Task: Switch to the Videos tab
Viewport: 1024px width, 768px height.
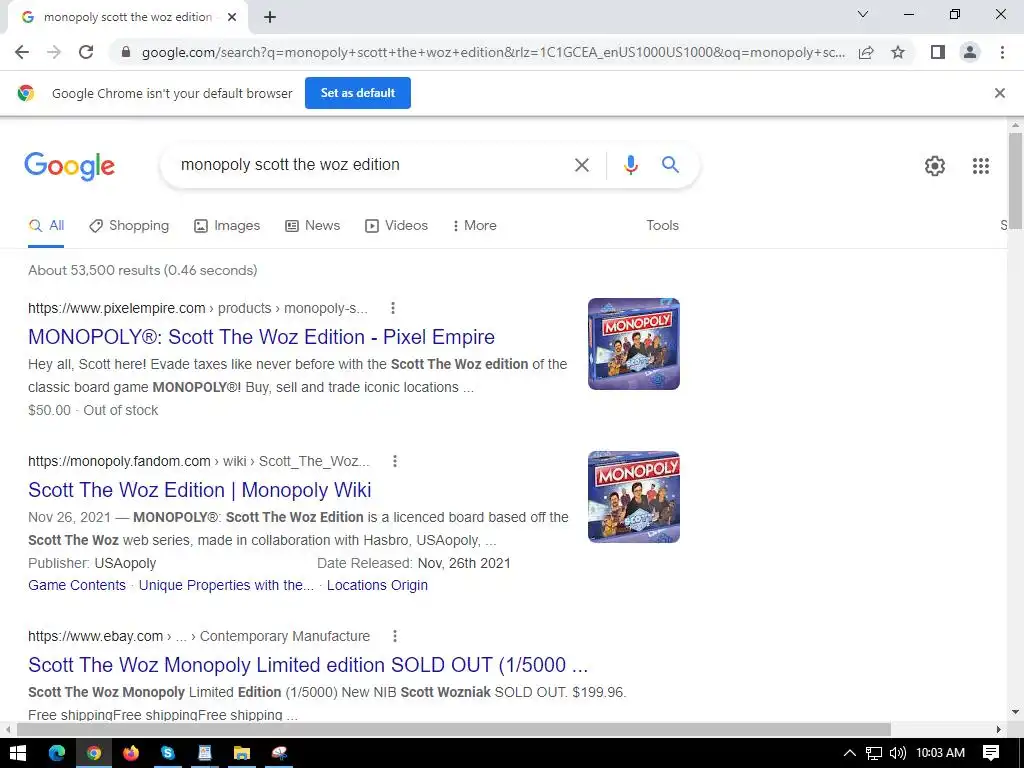Action: 396,225
